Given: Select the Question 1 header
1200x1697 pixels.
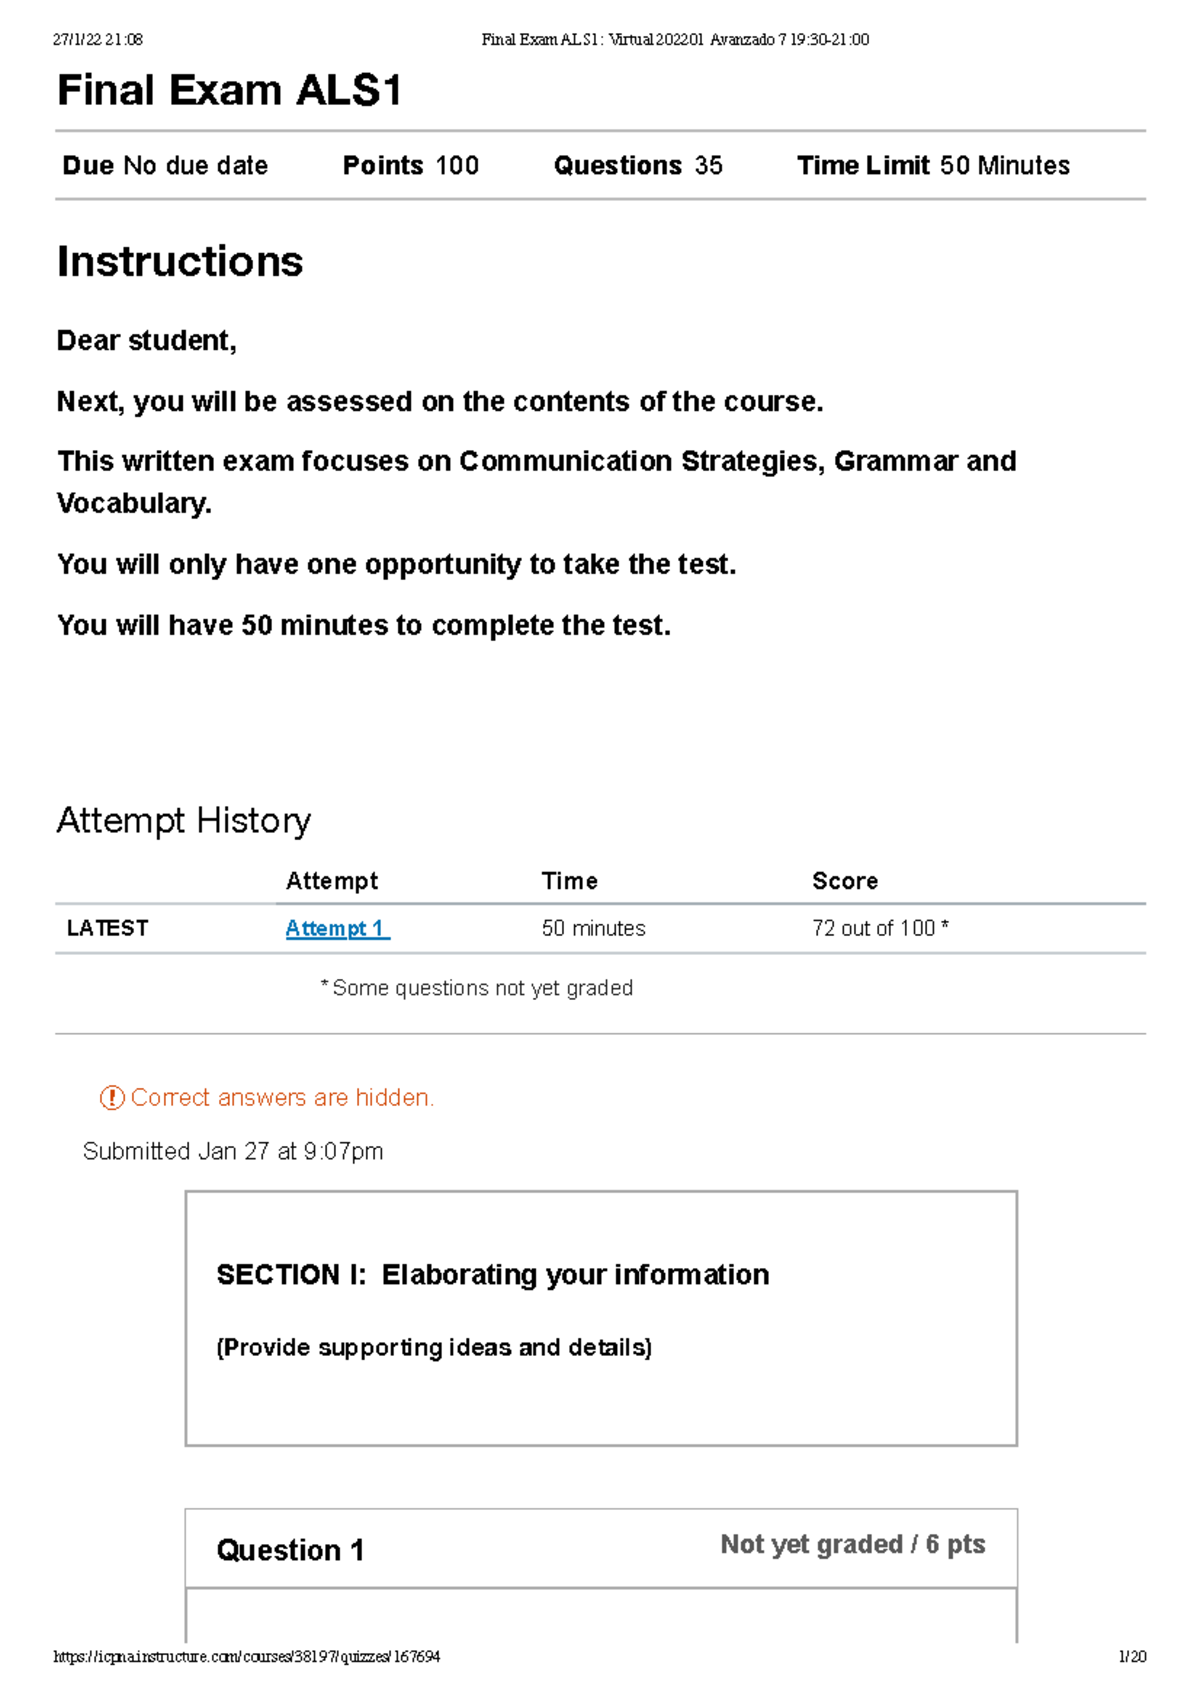Looking at the screenshot, I should pyautogui.click(x=290, y=1550).
